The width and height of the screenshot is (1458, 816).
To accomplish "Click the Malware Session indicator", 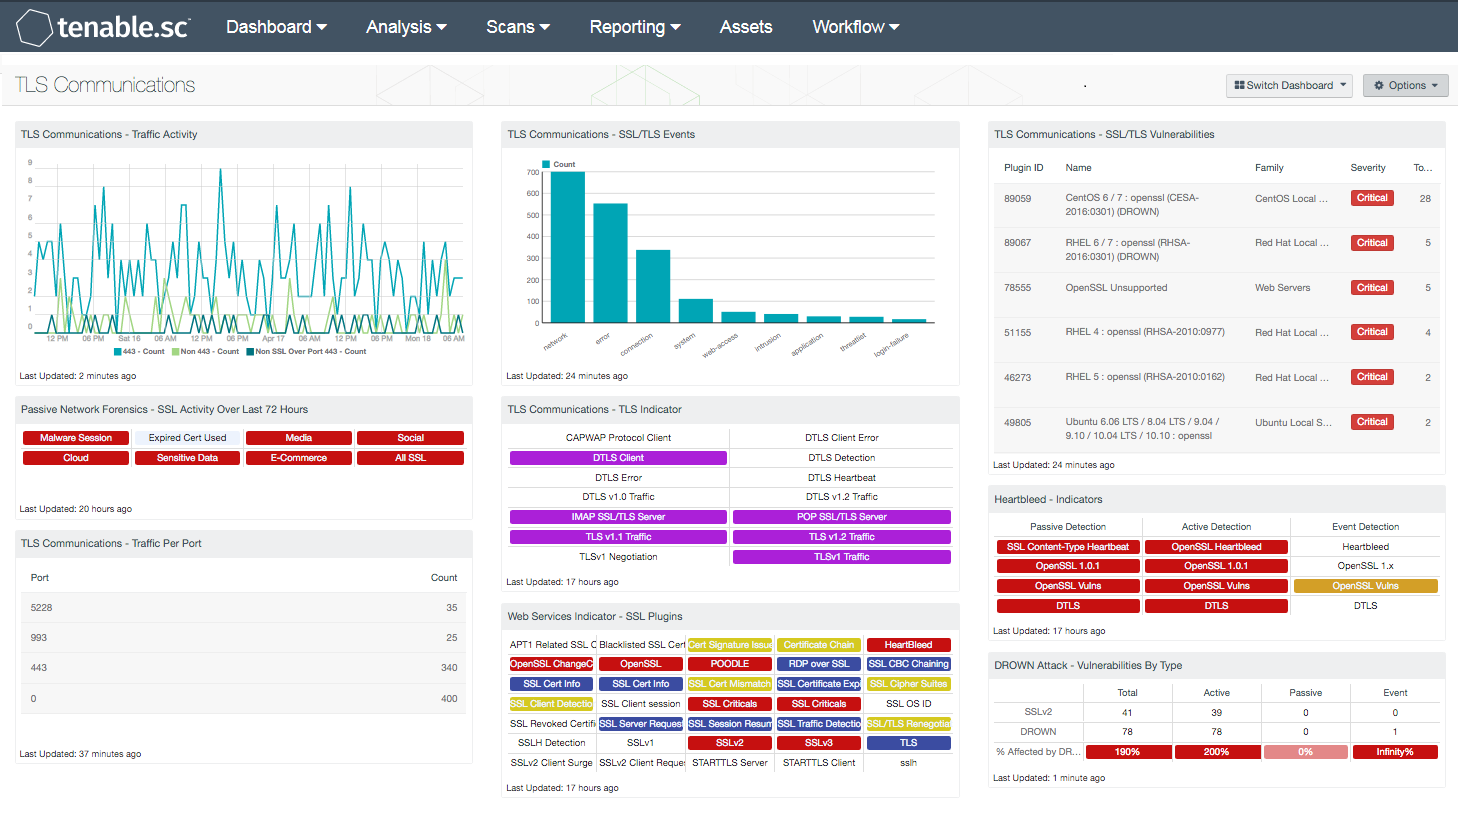I will pyautogui.click(x=76, y=438).
